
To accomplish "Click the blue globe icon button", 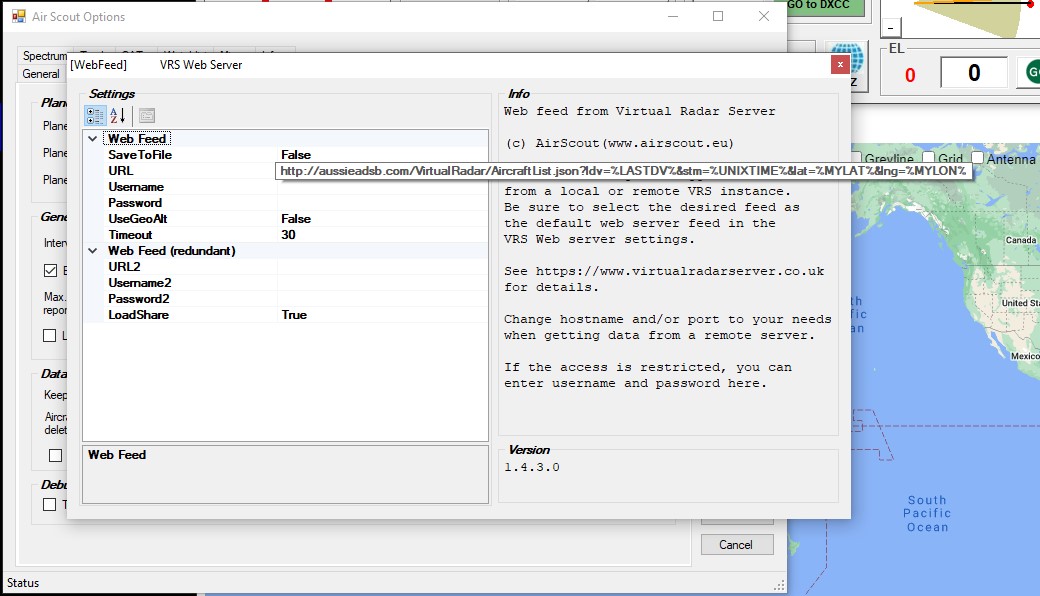I will pos(847,64).
